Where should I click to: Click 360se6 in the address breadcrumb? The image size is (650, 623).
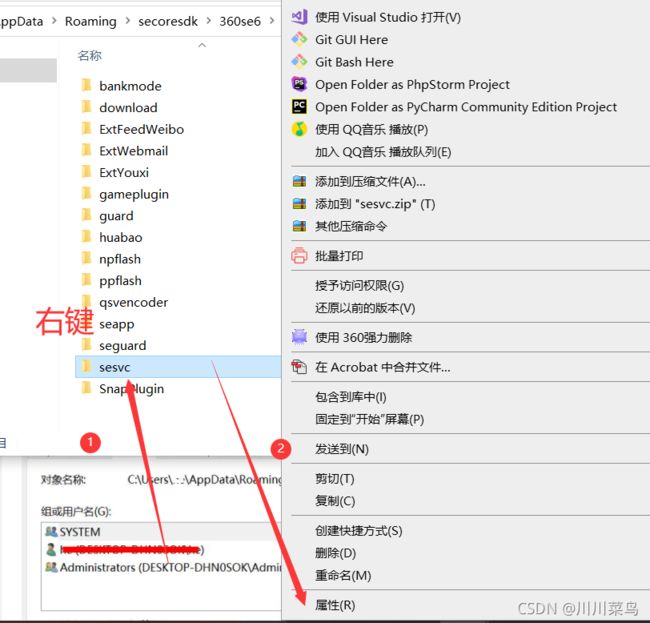240,21
